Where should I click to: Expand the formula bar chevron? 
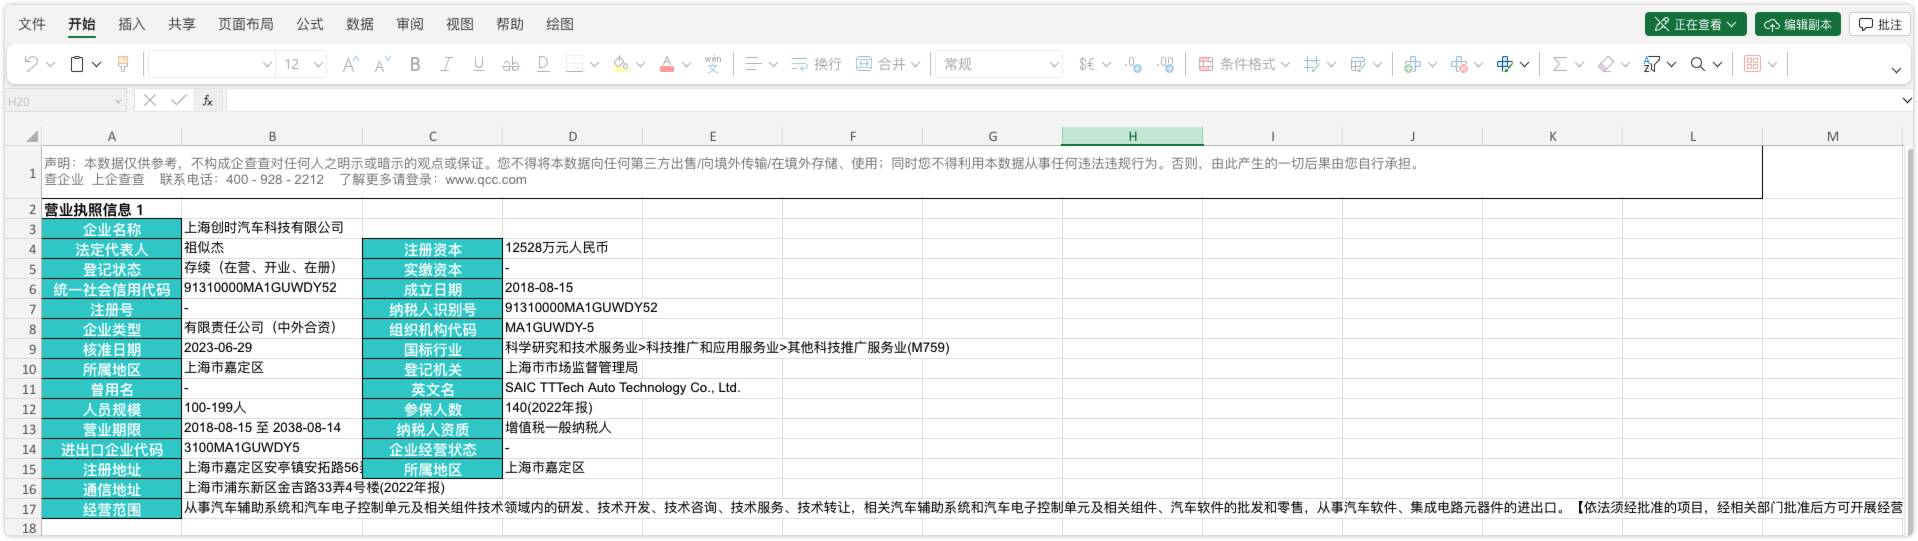pyautogui.click(x=1906, y=100)
